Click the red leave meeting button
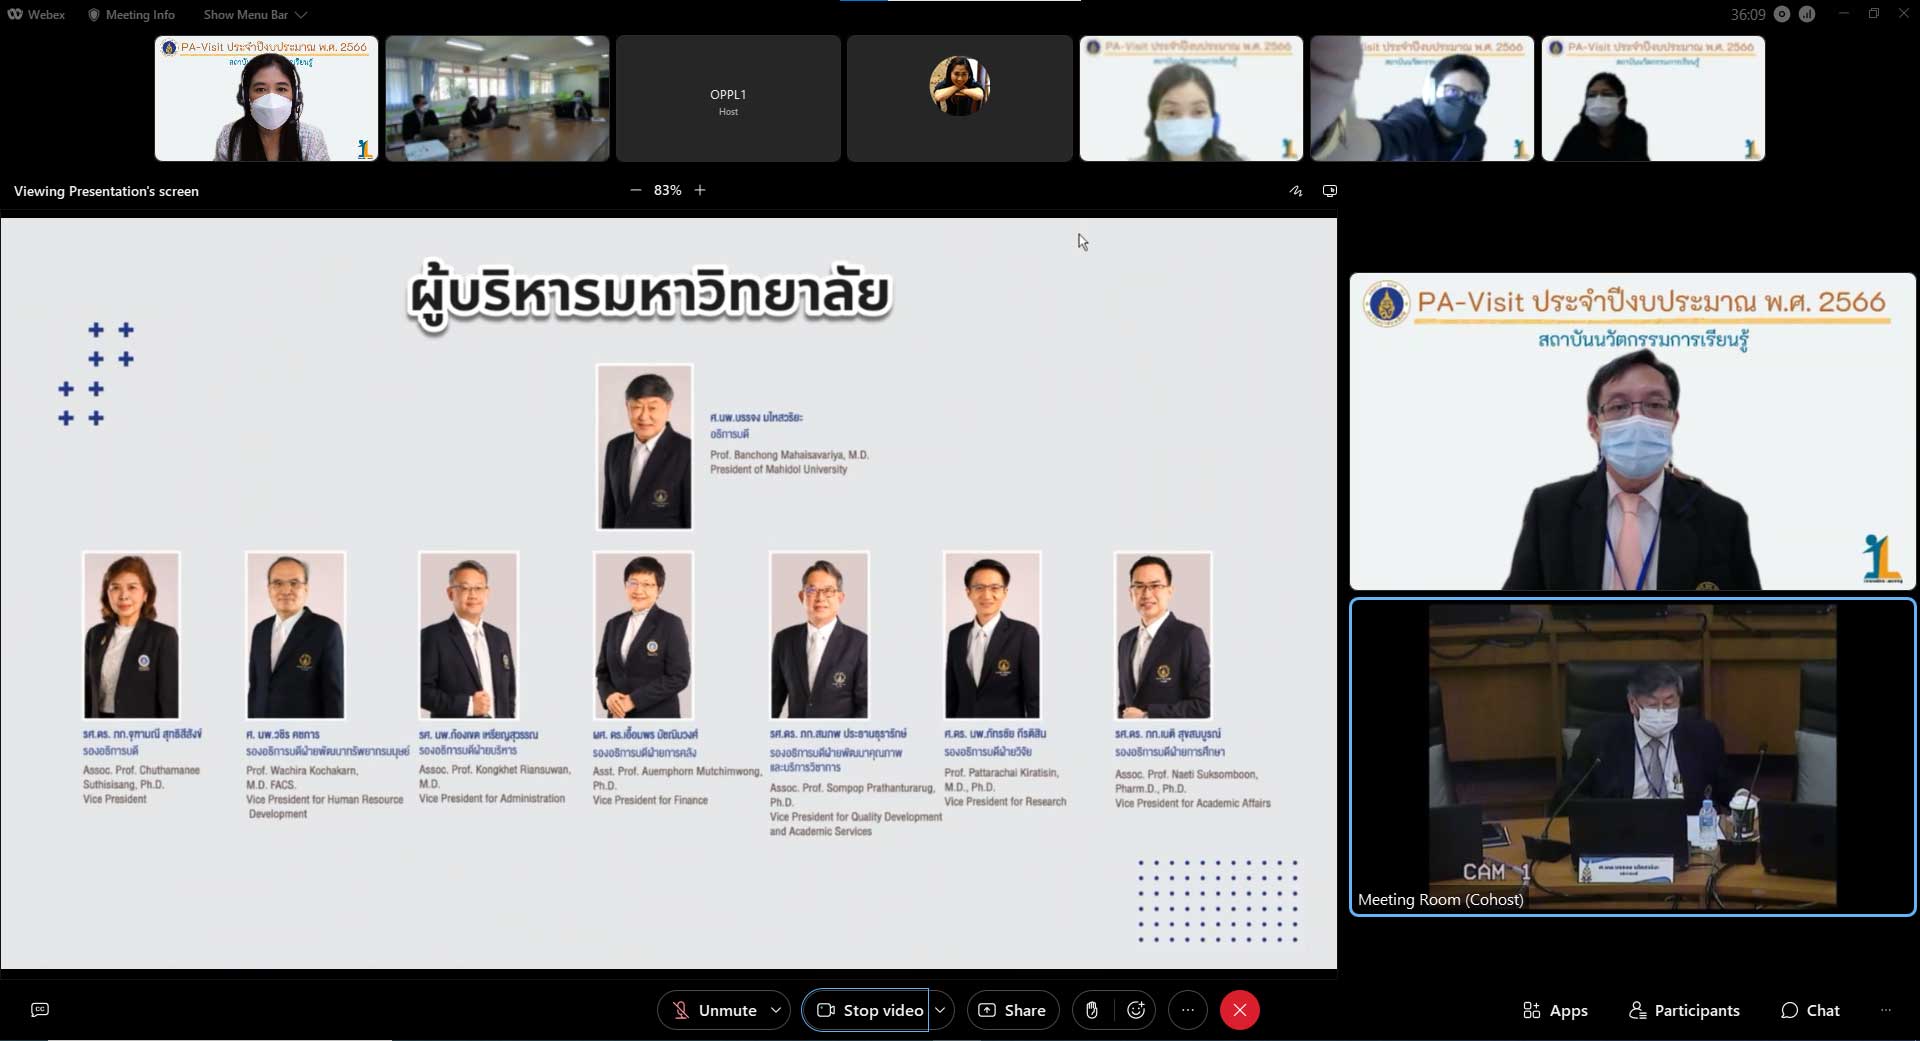 1239,1010
